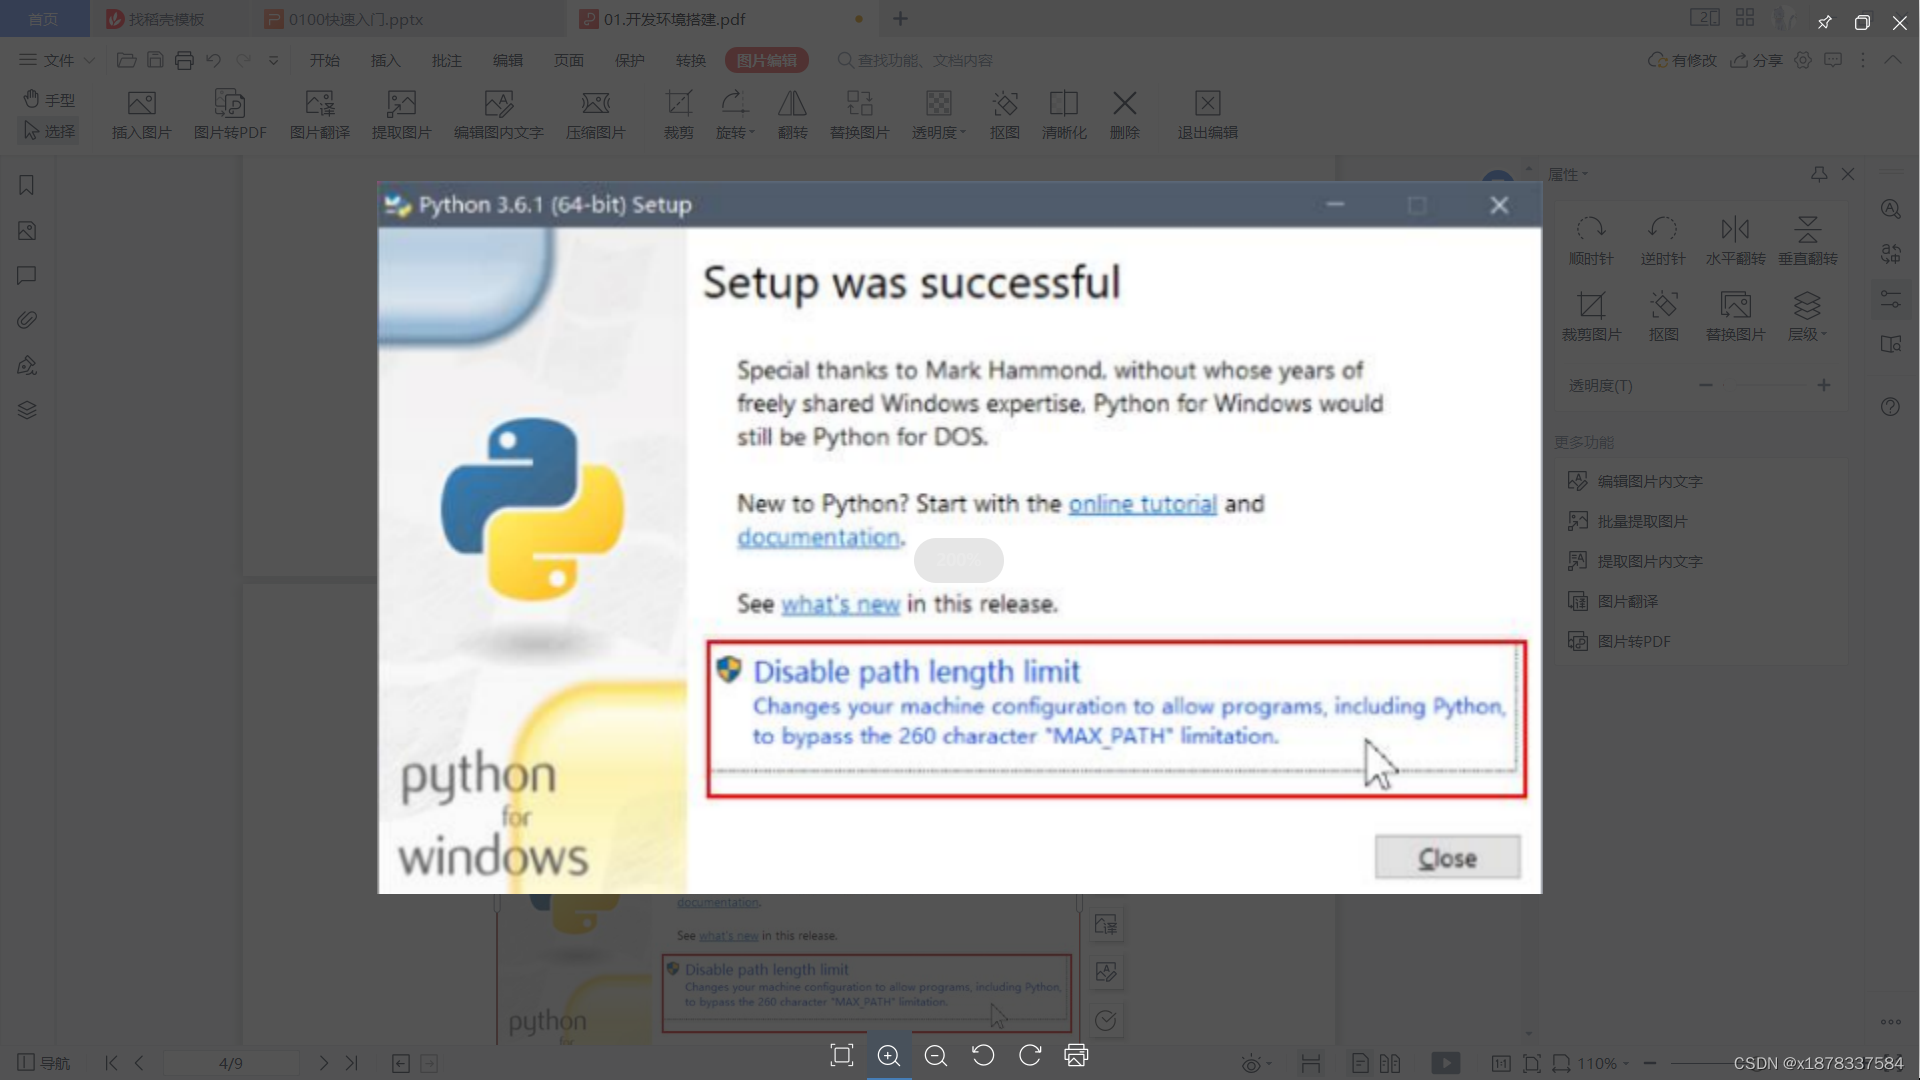1920x1080 pixels.
Task: Select the 插入图片 tool
Action: 140,112
